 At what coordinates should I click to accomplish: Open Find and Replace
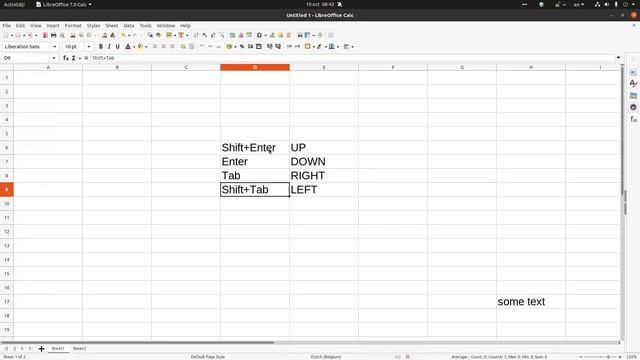pyautogui.click(x=150, y=36)
